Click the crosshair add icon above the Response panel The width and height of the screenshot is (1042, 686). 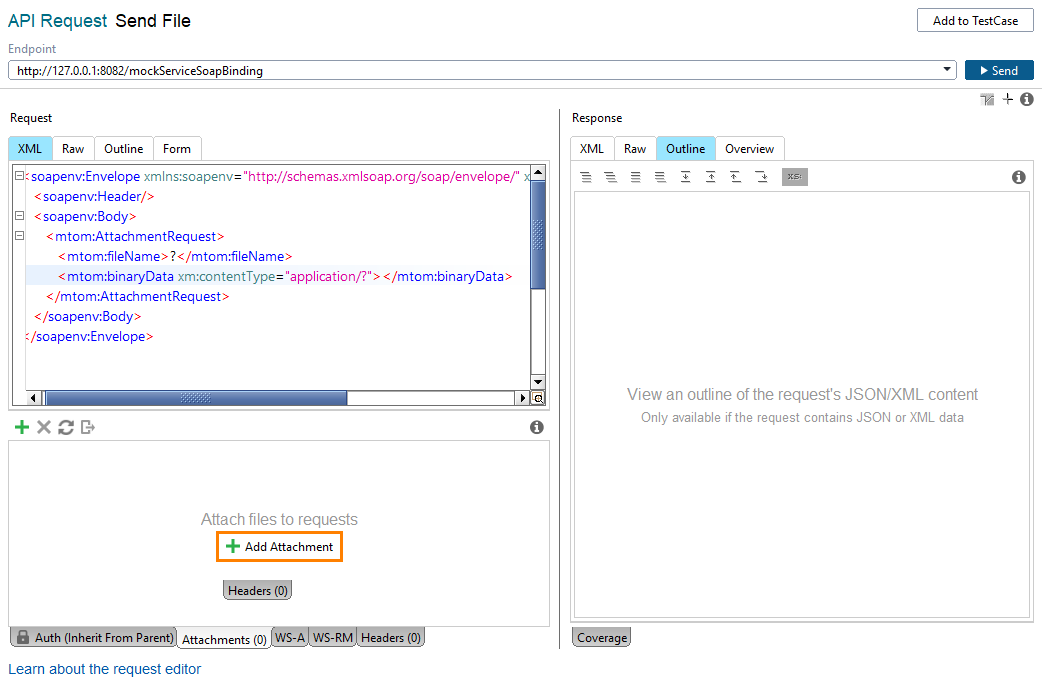click(x=1007, y=99)
